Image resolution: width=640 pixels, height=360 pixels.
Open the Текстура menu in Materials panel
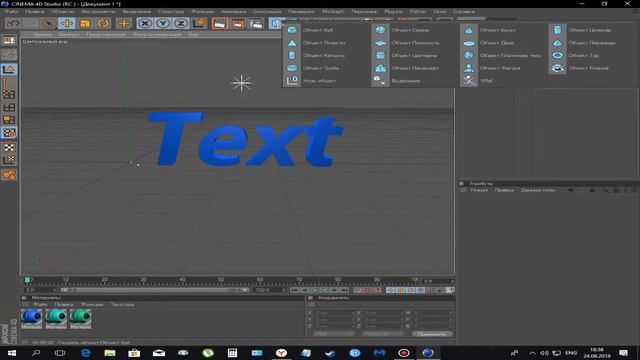click(x=122, y=304)
